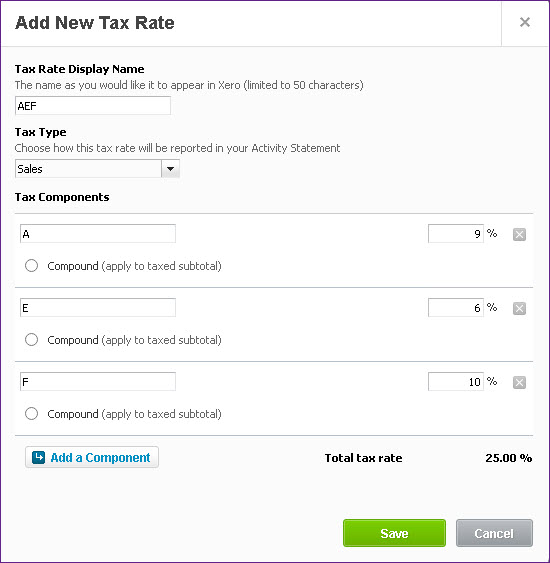The image size is (550, 563).
Task: Click the Add a Component button label
Action: pyautogui.click(x=100, y=458)
